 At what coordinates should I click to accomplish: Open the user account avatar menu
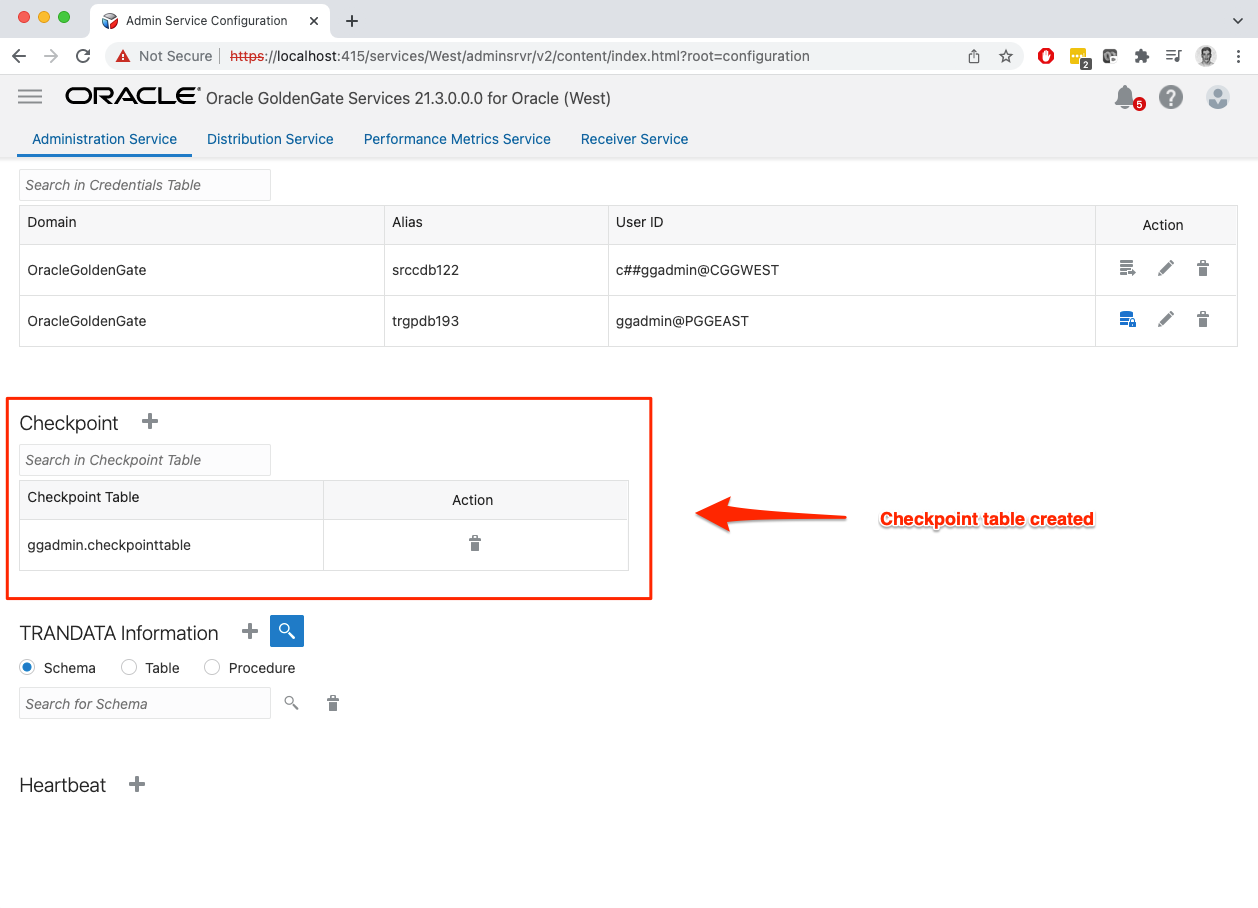pos(1217,97)
